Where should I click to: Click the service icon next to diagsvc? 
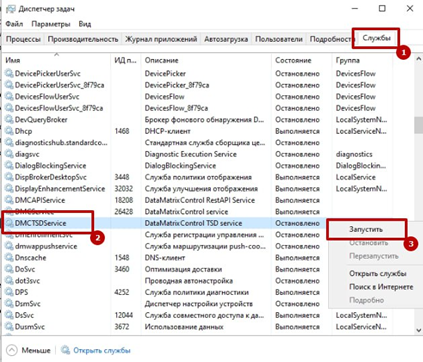(x=9, y=154)
